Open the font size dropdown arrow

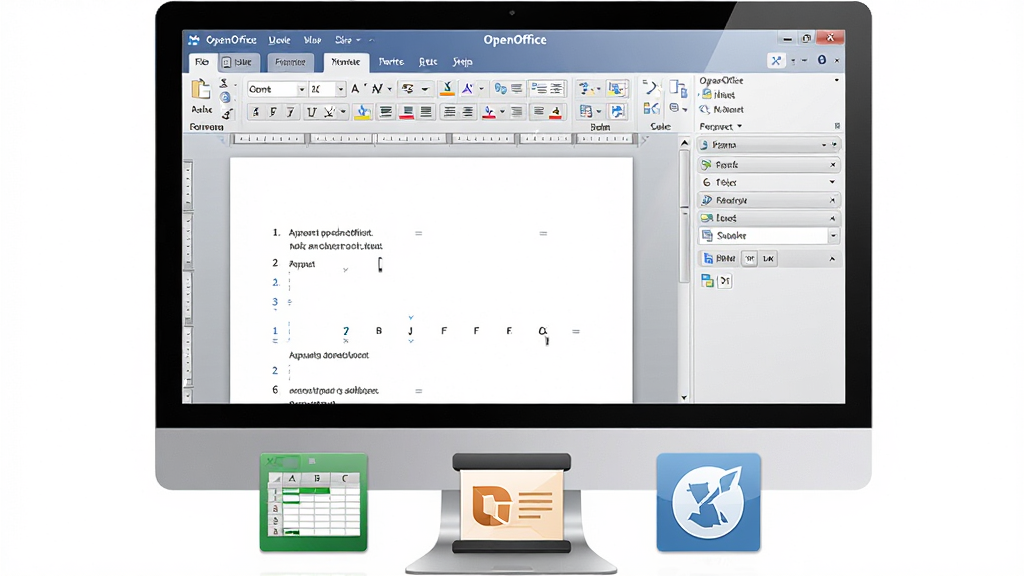[x=340, y=89]
